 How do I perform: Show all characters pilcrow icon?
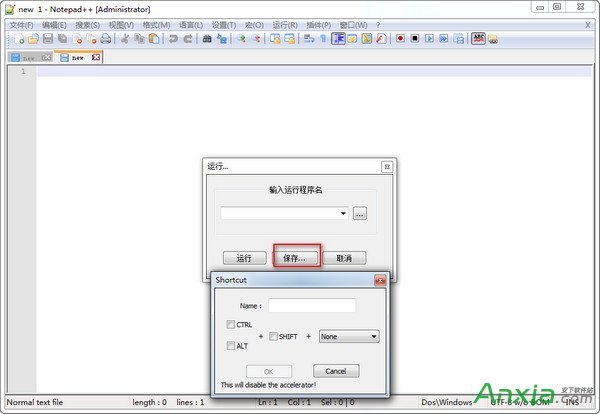click(x=323, y=39)
